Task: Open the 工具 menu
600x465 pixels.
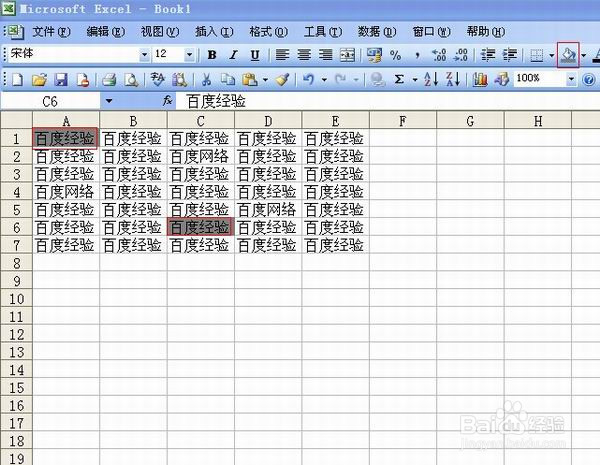Action: pos(323,31)
